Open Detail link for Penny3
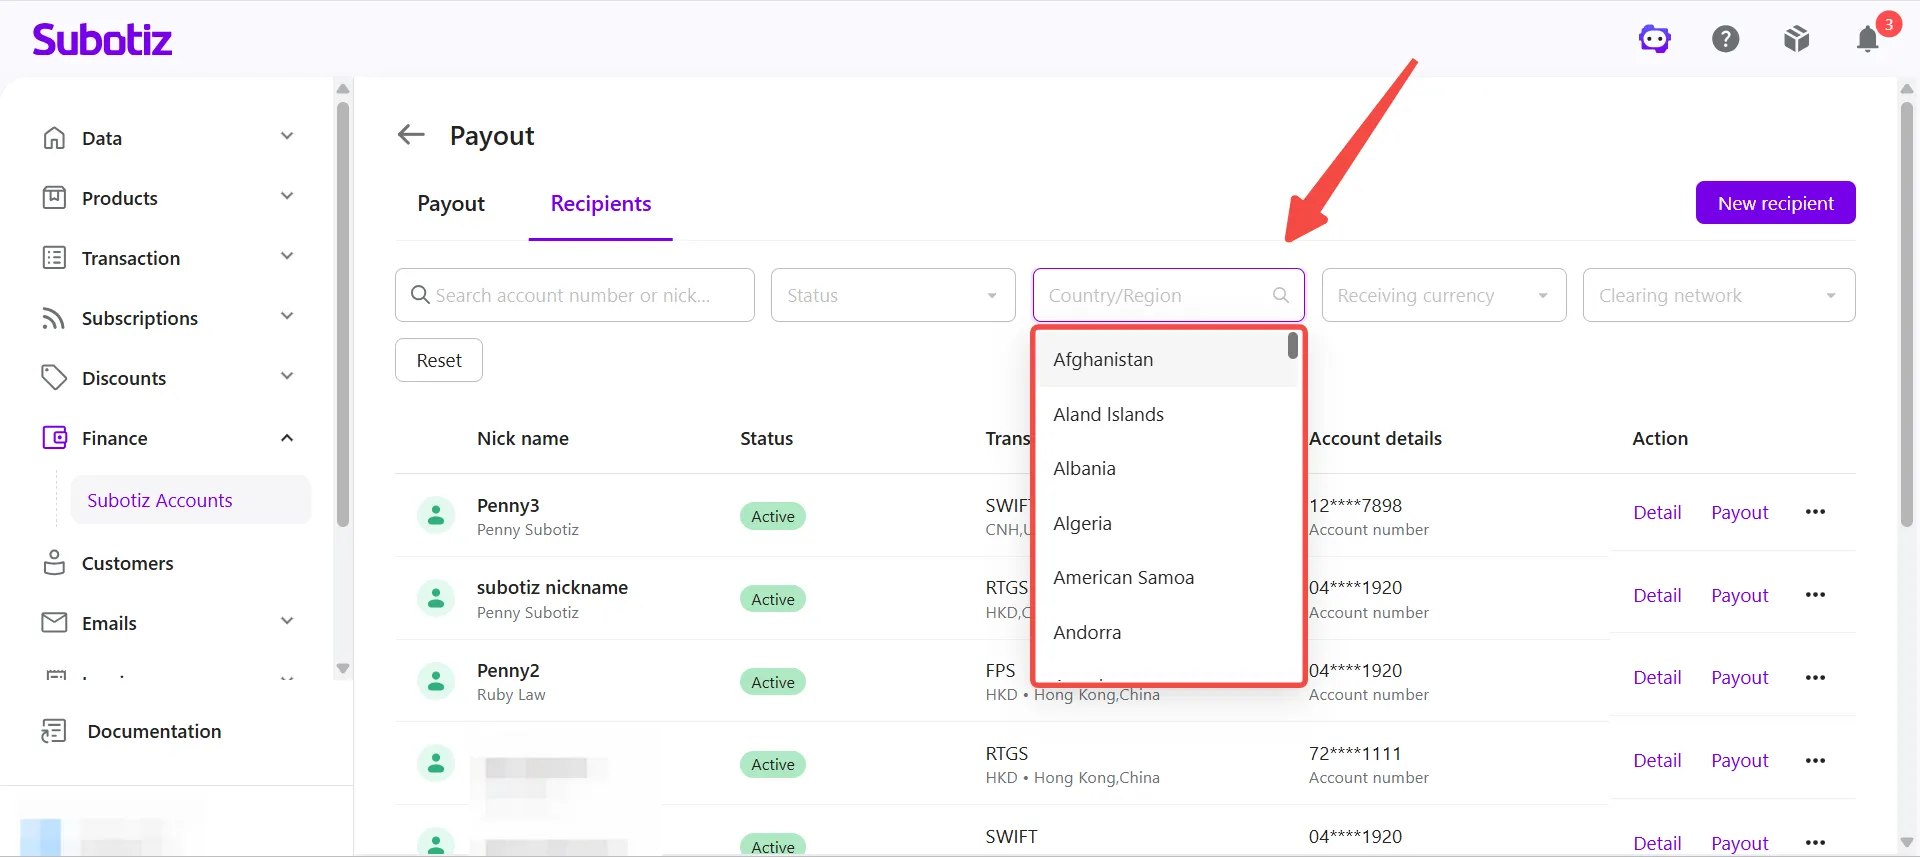 coord(1657,512)
